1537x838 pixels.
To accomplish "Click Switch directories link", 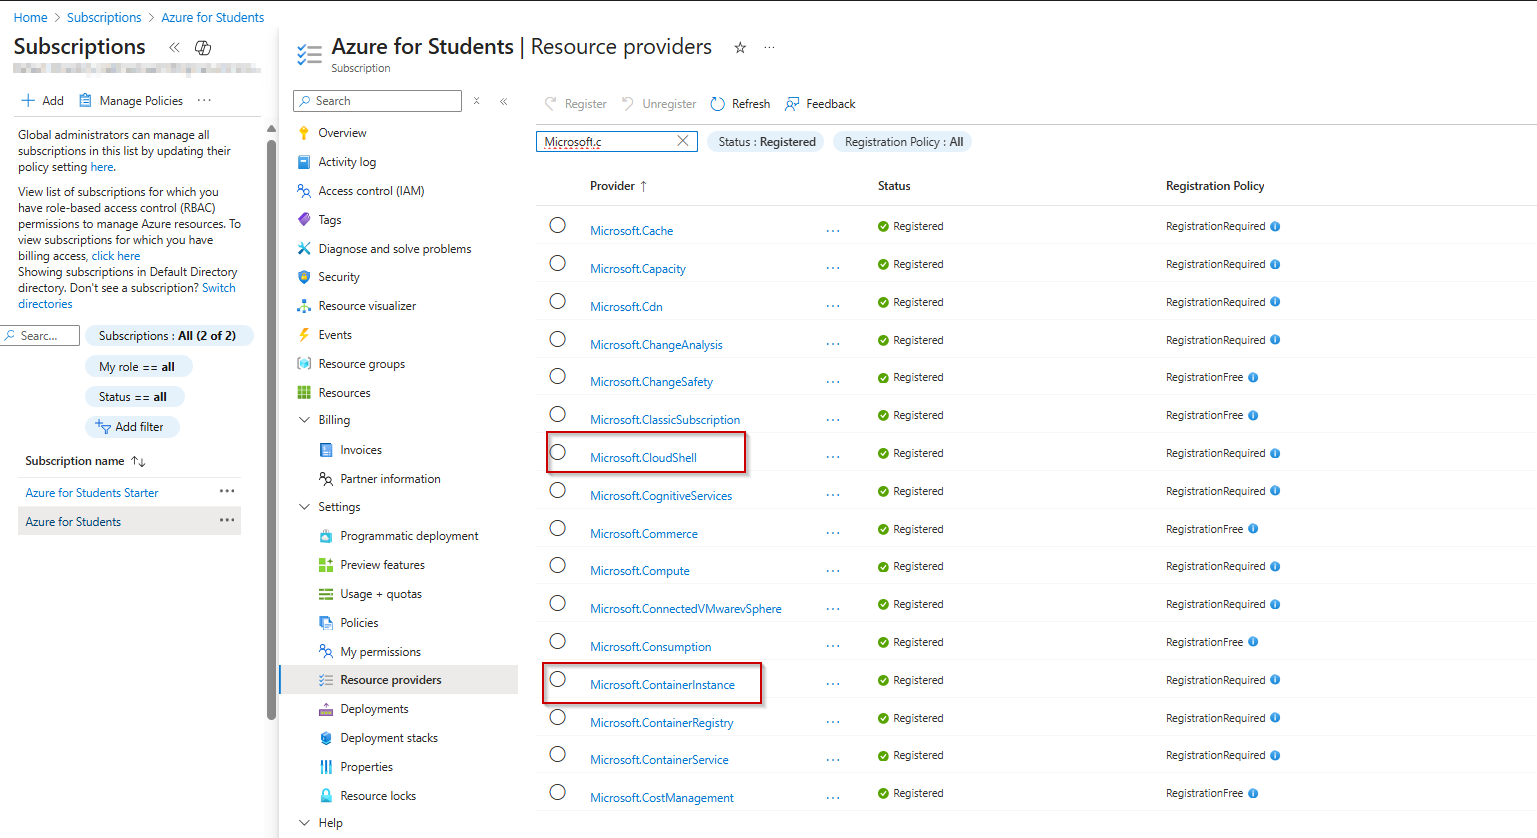I will pyautogui.click(x=218, y=288).
